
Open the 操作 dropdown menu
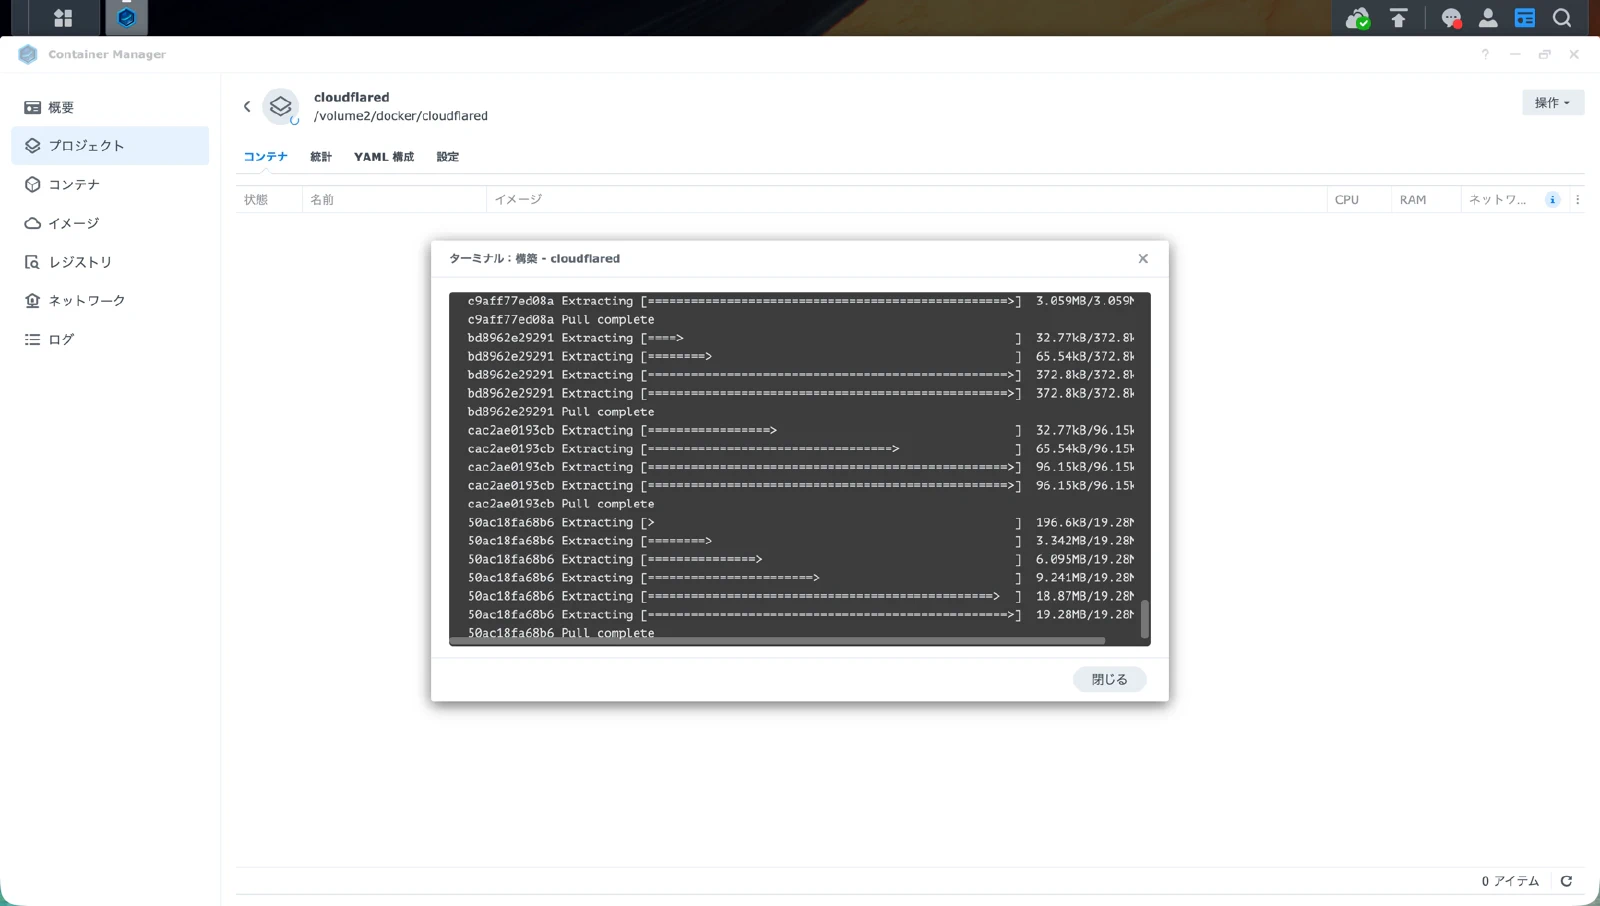click(1551, 102)
